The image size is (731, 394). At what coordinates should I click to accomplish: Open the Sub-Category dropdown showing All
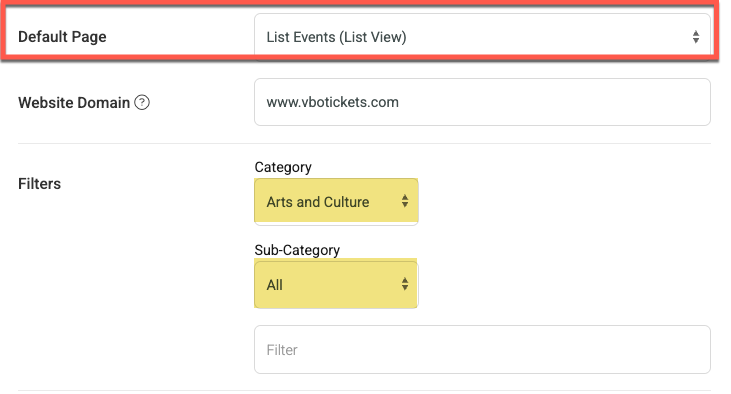point(336,284)
